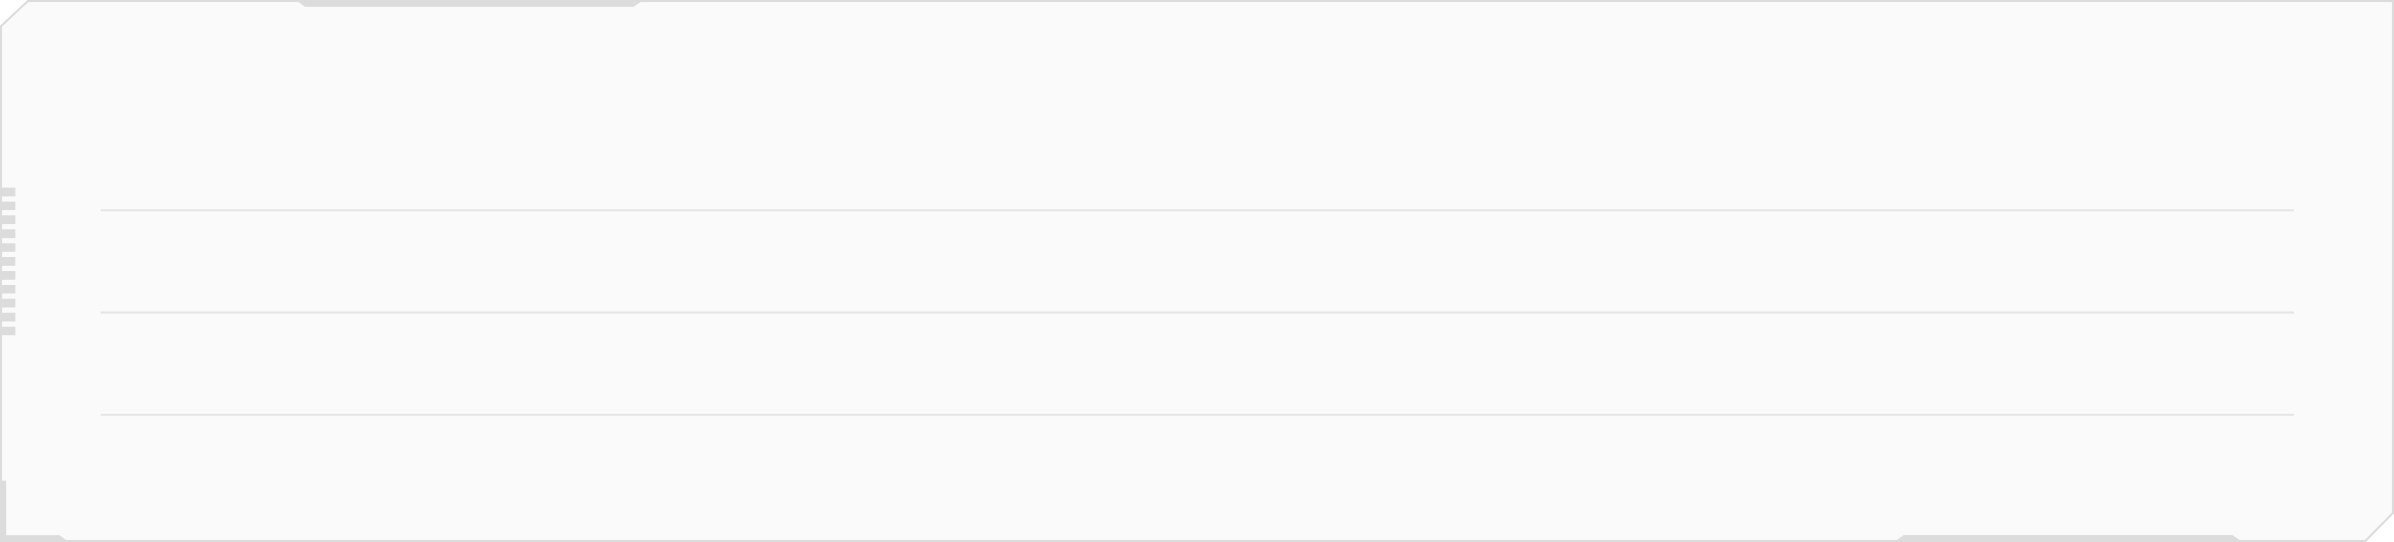The height and width of the screenshot is (542, 2394).
Task: Click the striped indicator on left edge
Action: pos(8,261)
